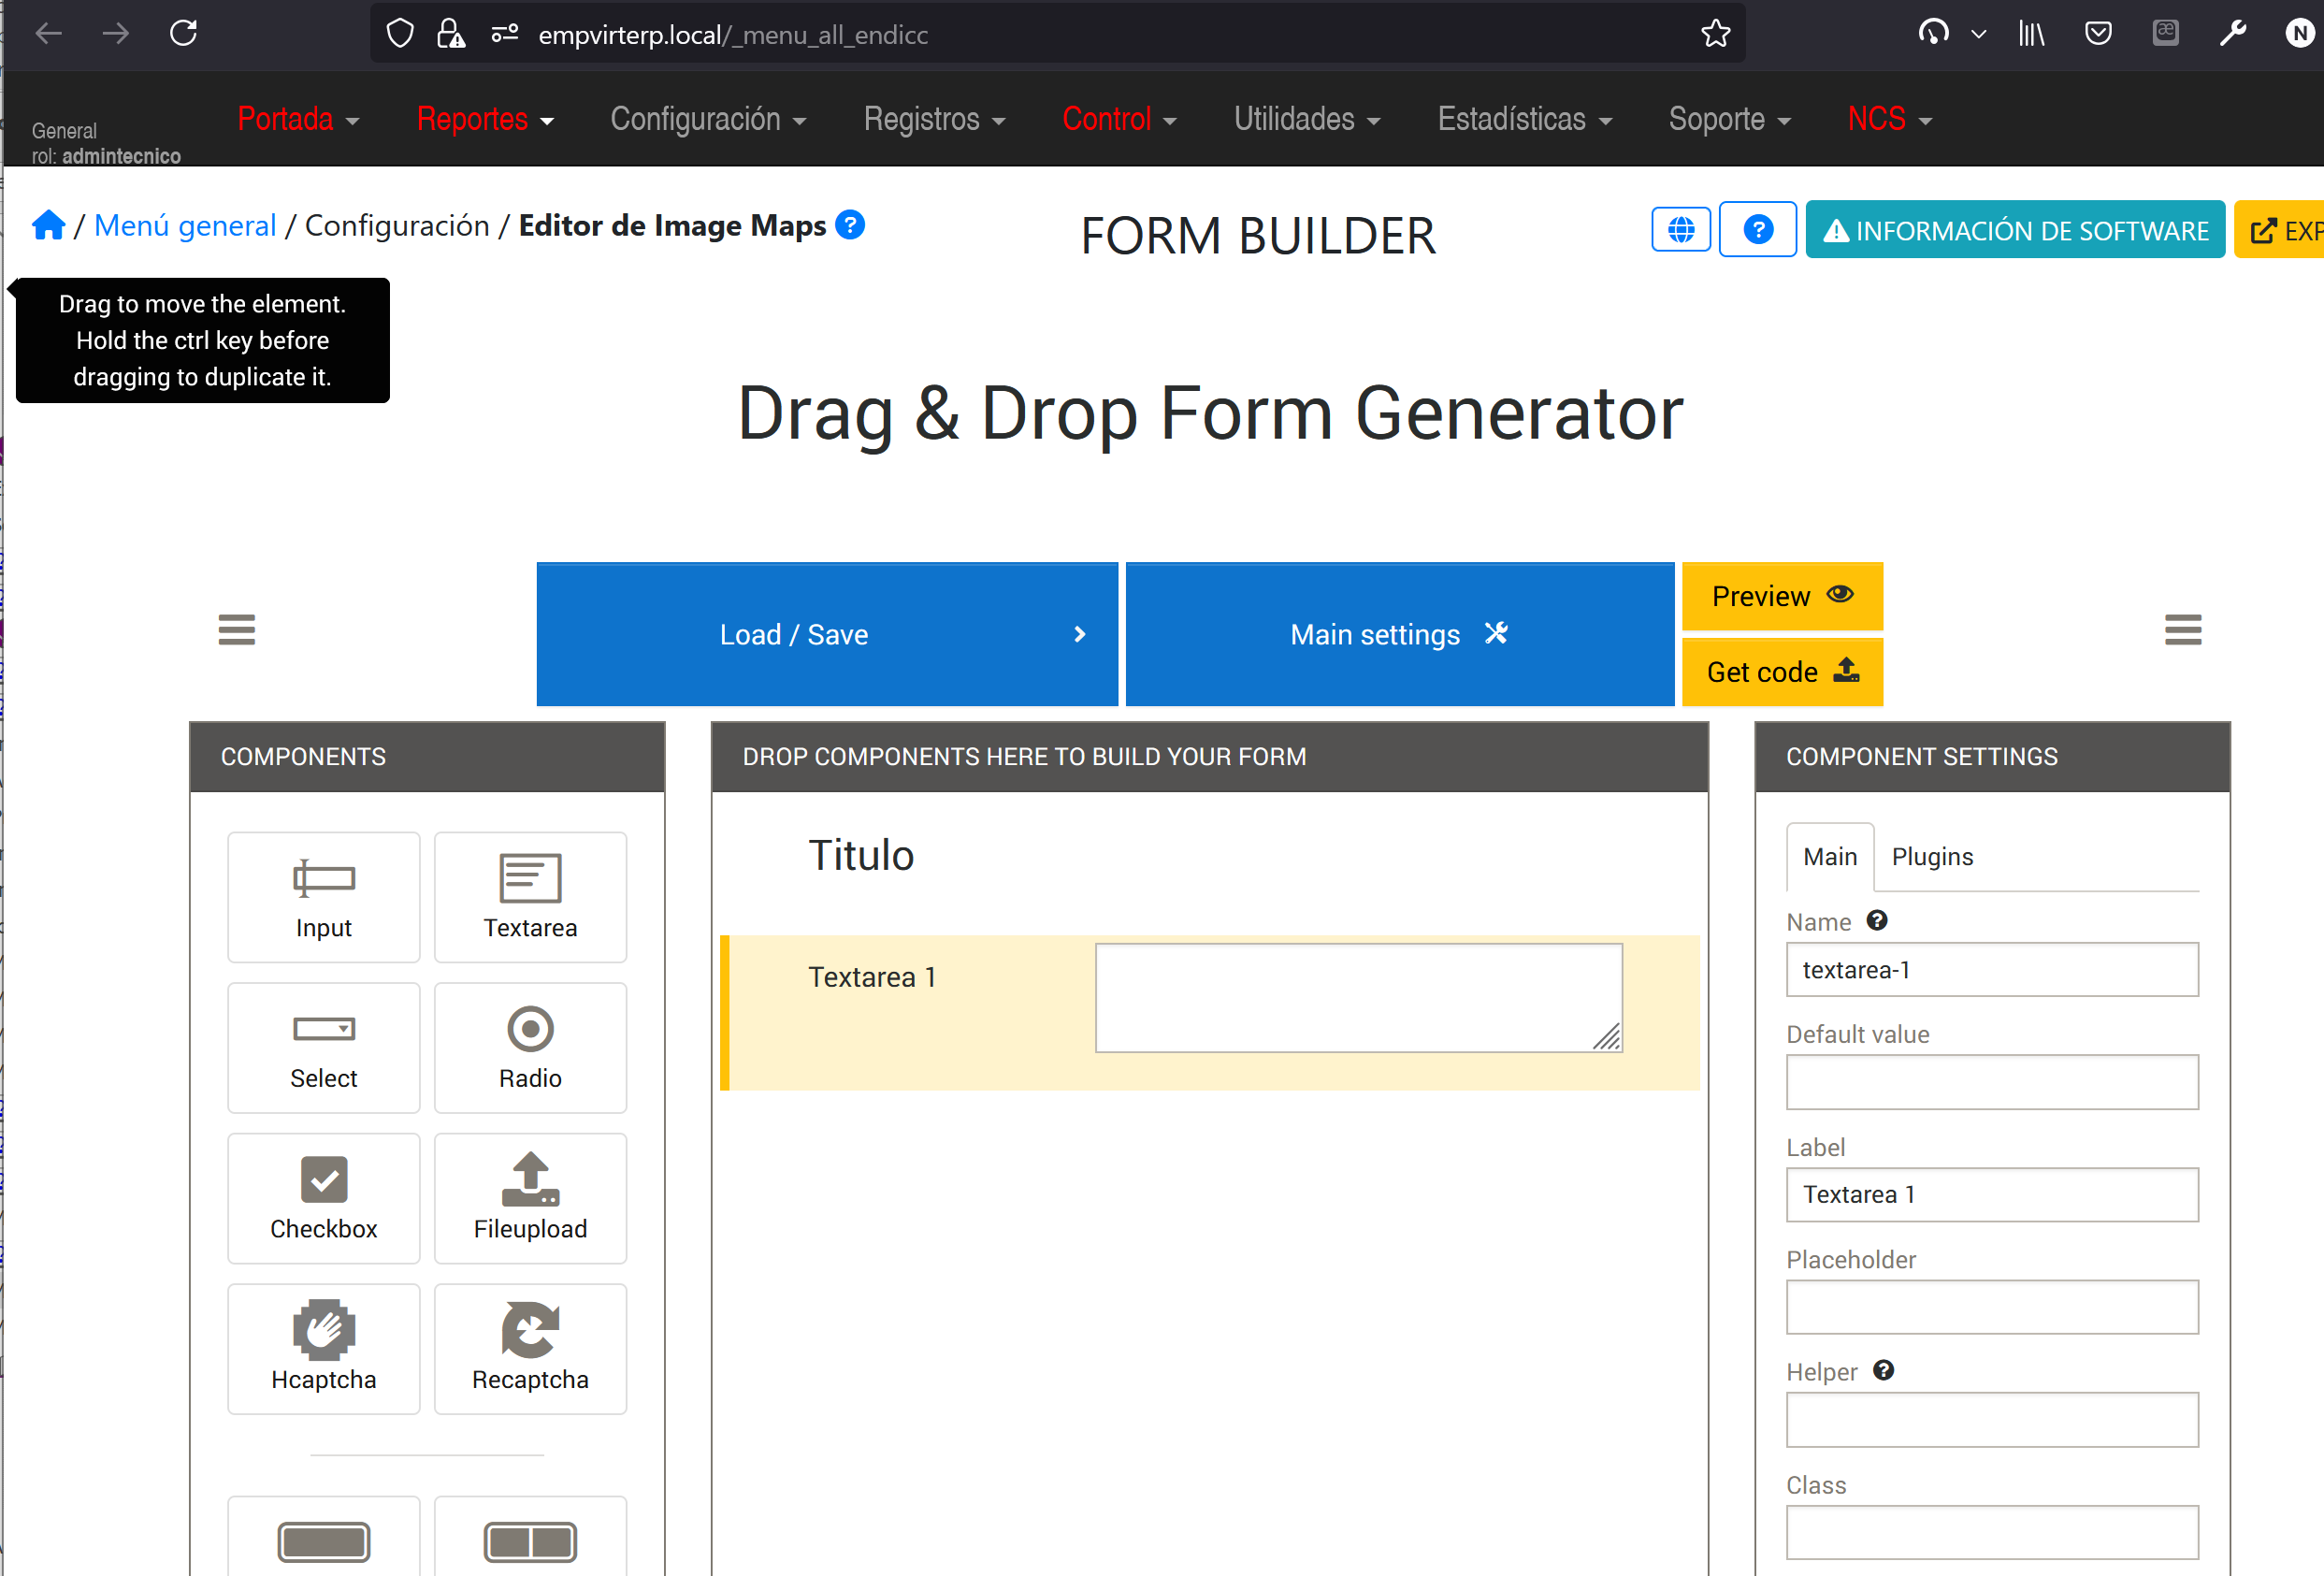Open the left hamburger menu icon
The width and height of the screenshot is (2324, 1576).
pos(237,630)
